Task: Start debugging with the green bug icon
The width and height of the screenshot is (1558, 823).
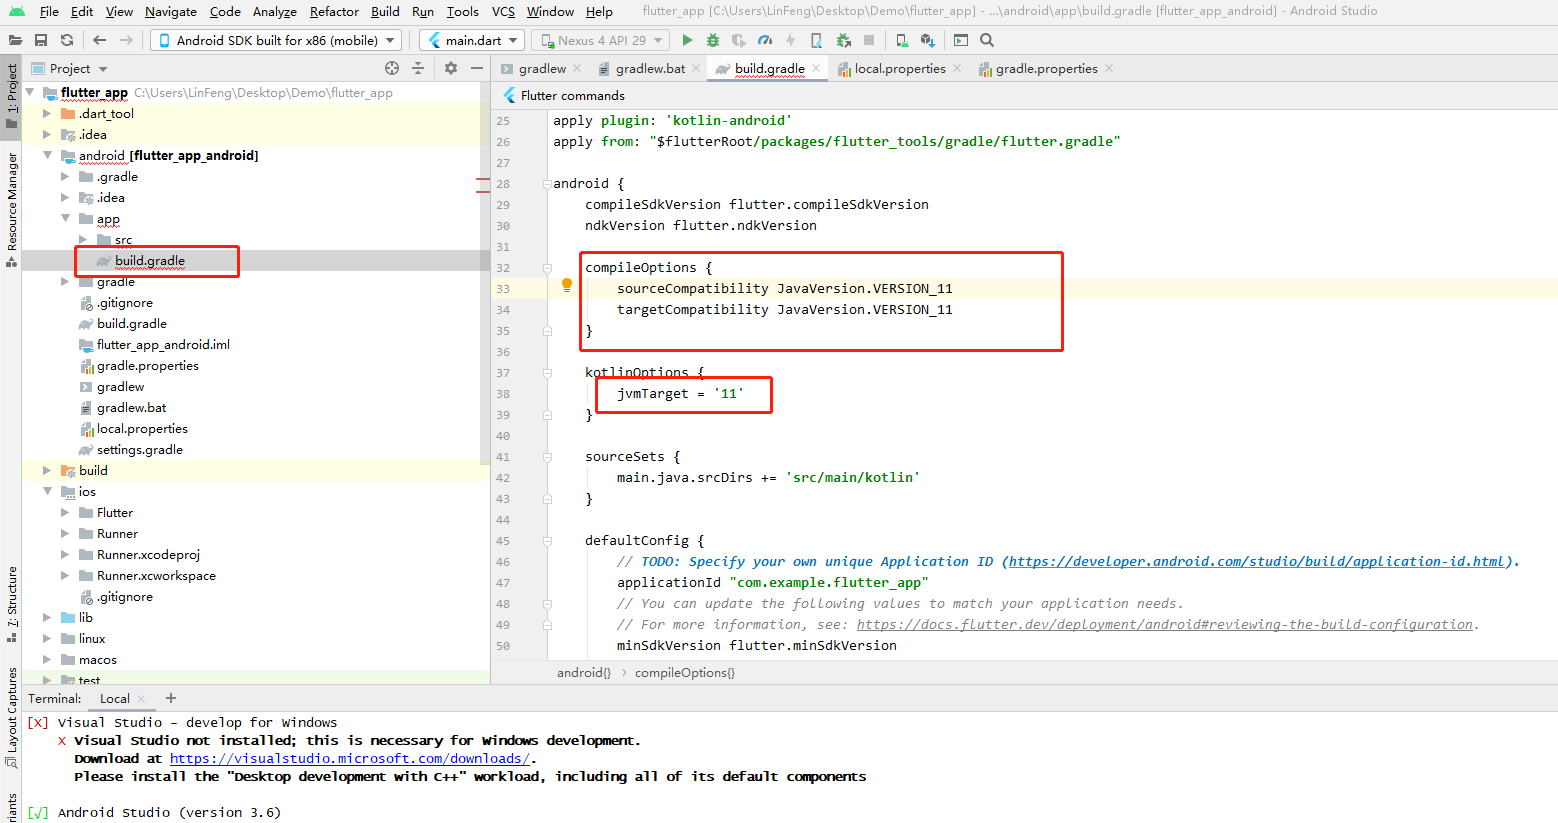Action: point(713,40)
